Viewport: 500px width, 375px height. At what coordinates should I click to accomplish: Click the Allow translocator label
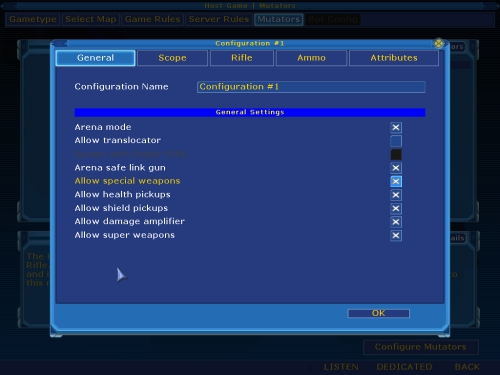[x=117, y=140]
